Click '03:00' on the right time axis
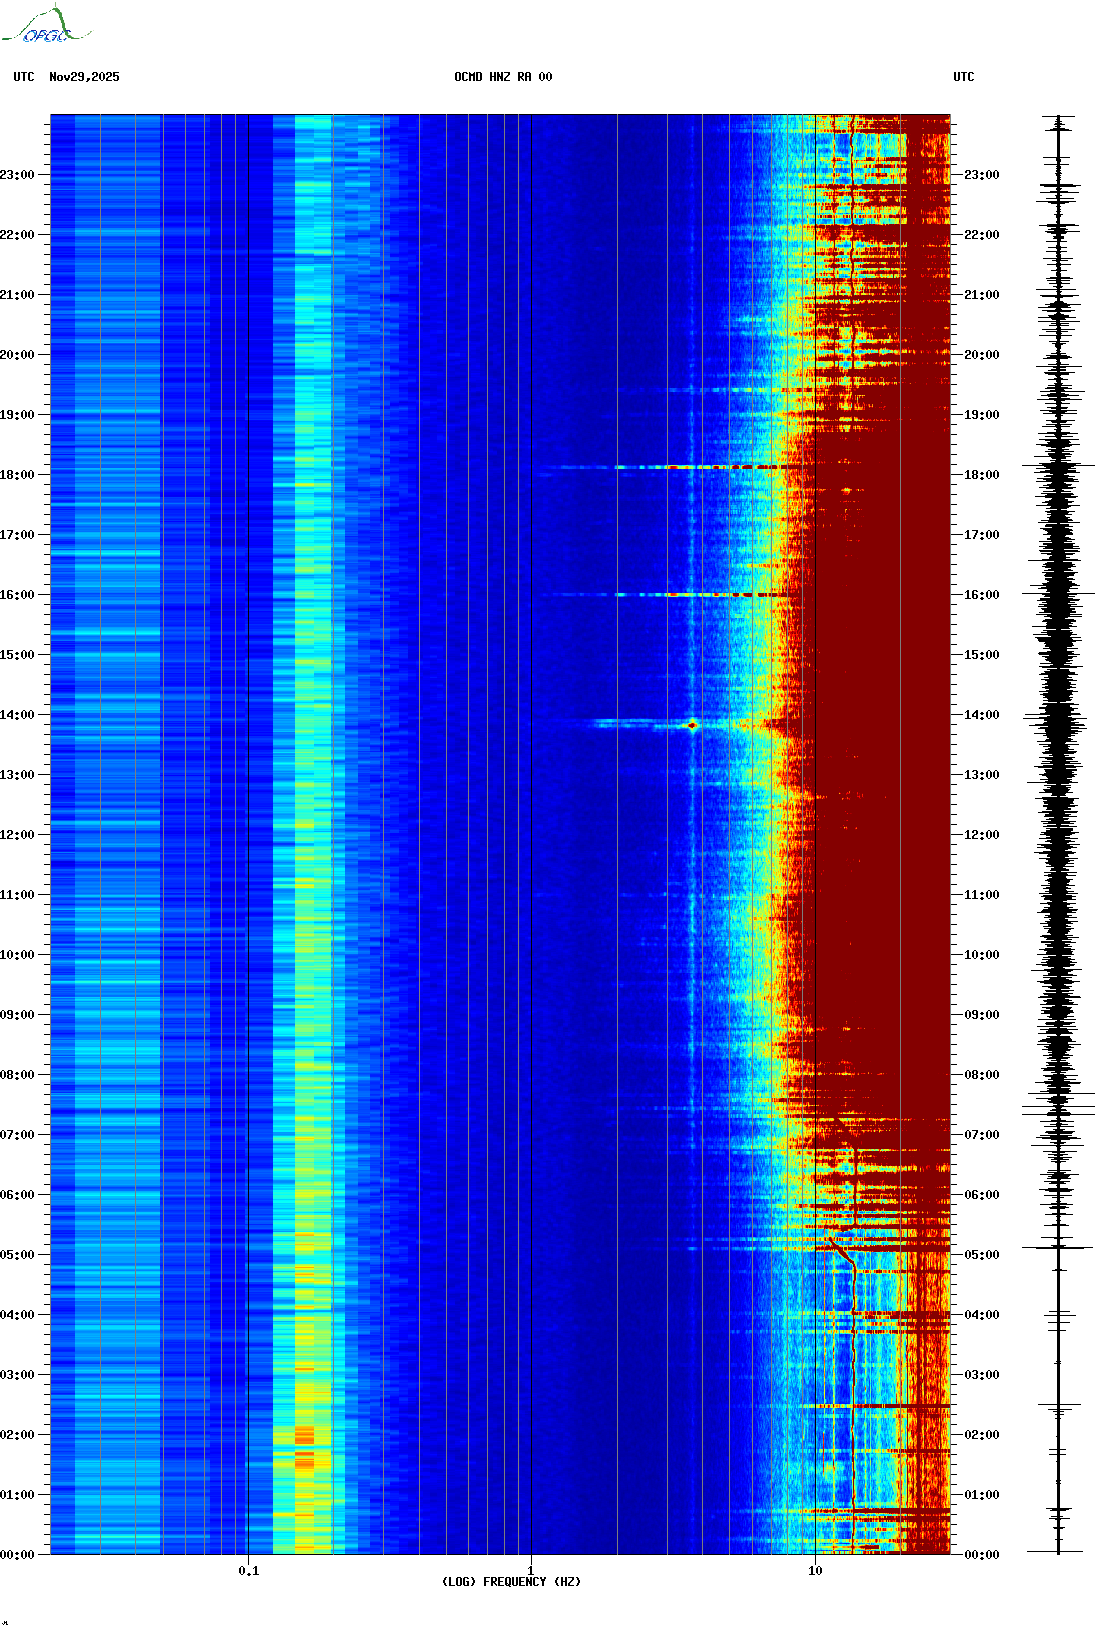The image size is (1102, 1634). click(x=982, y=1375)
